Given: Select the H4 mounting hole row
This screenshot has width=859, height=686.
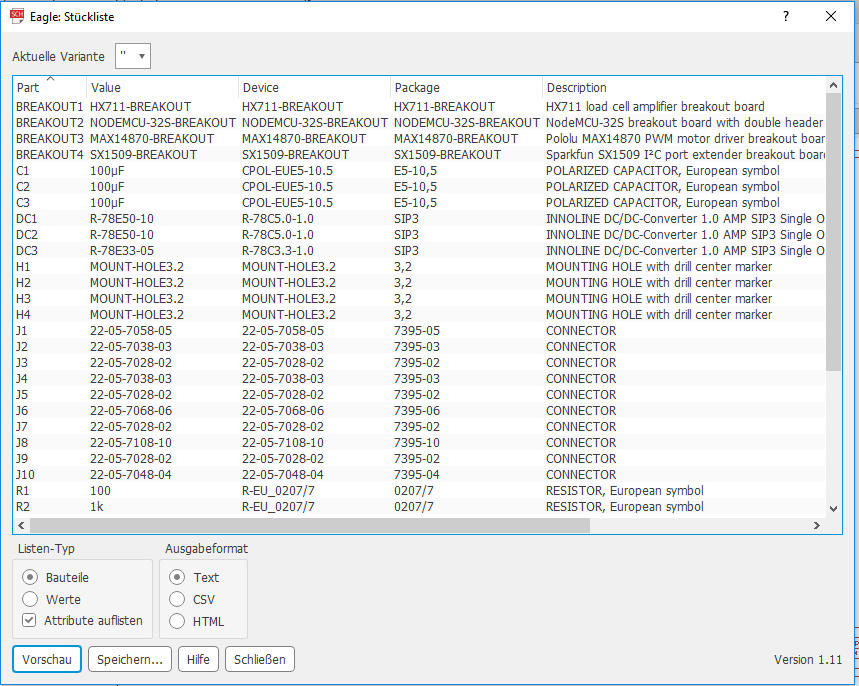Looking at the screenshot, I should pyautogui.click(x=419, y=315).
